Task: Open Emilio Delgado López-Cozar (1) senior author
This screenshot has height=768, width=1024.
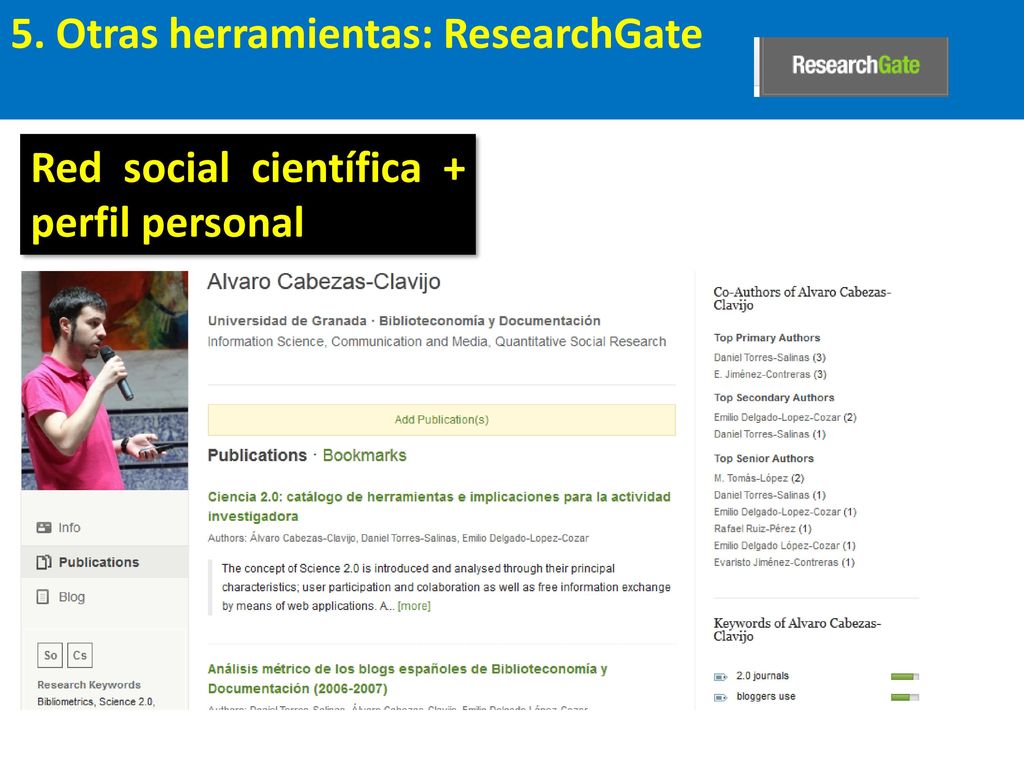Action: coord(784,545)
